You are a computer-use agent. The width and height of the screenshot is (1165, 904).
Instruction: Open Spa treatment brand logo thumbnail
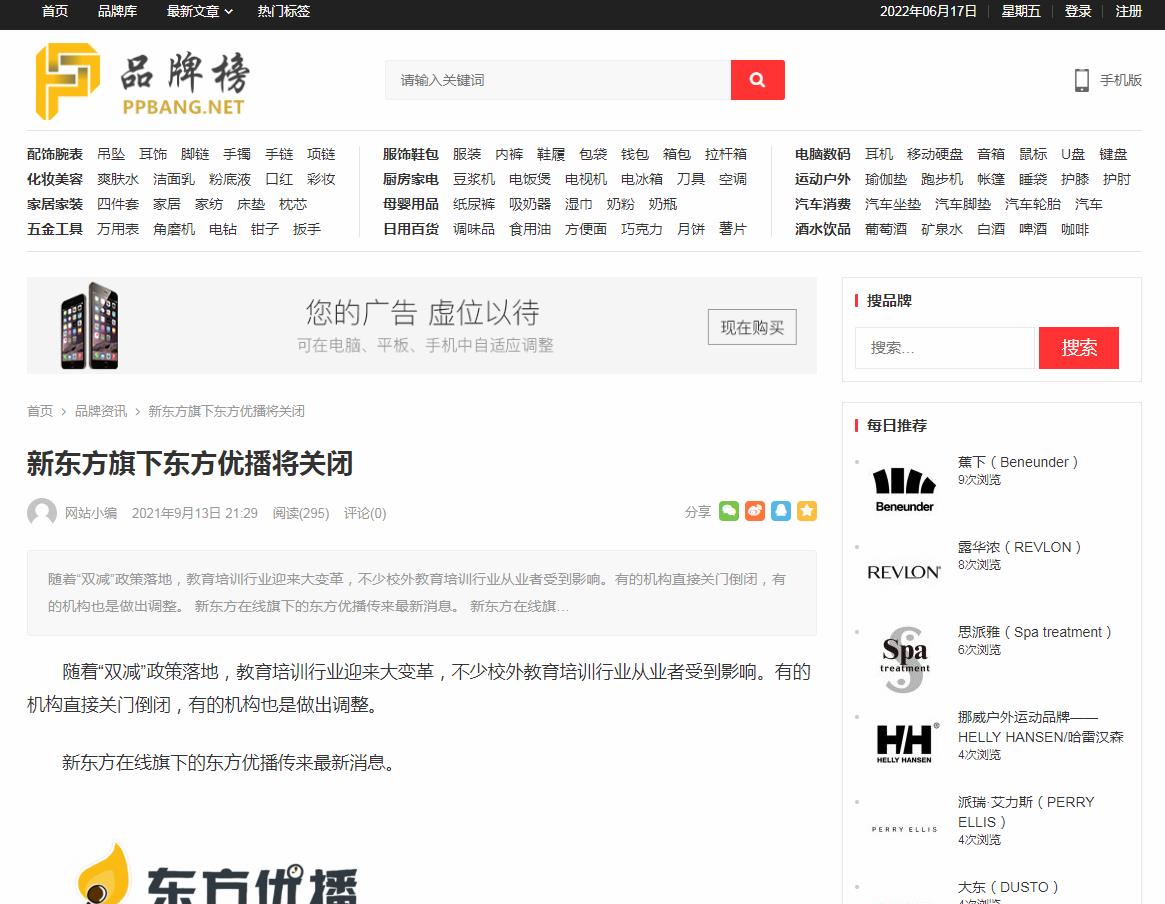point(904,659)
